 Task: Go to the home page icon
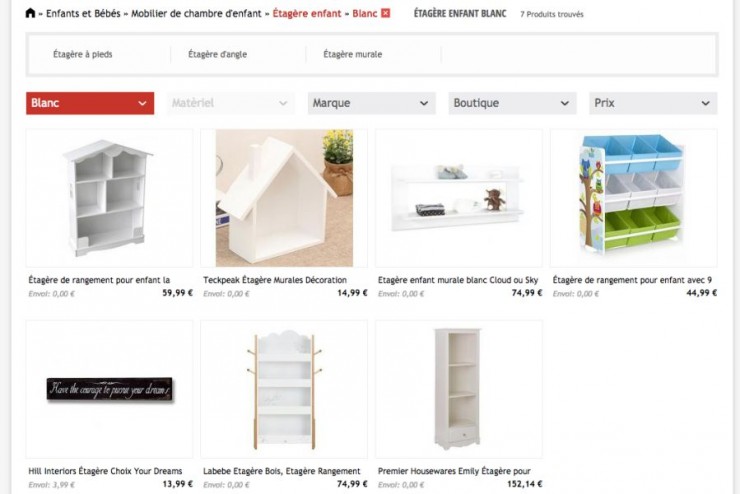click(x=30, y=13)
